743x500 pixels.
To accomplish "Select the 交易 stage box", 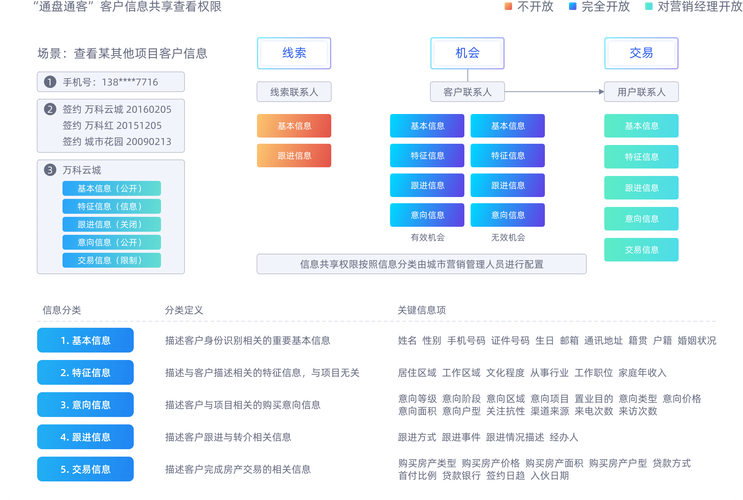I will [641, 53].
